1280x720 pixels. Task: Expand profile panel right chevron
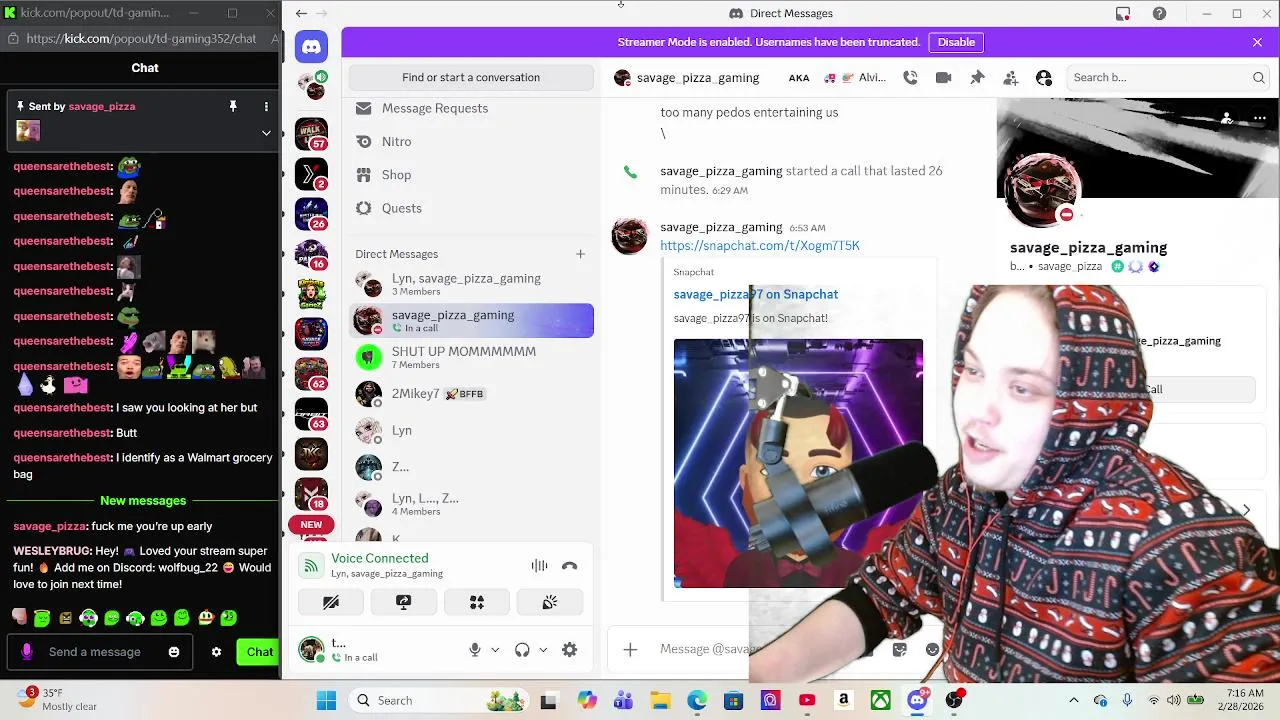point(1246,510)
